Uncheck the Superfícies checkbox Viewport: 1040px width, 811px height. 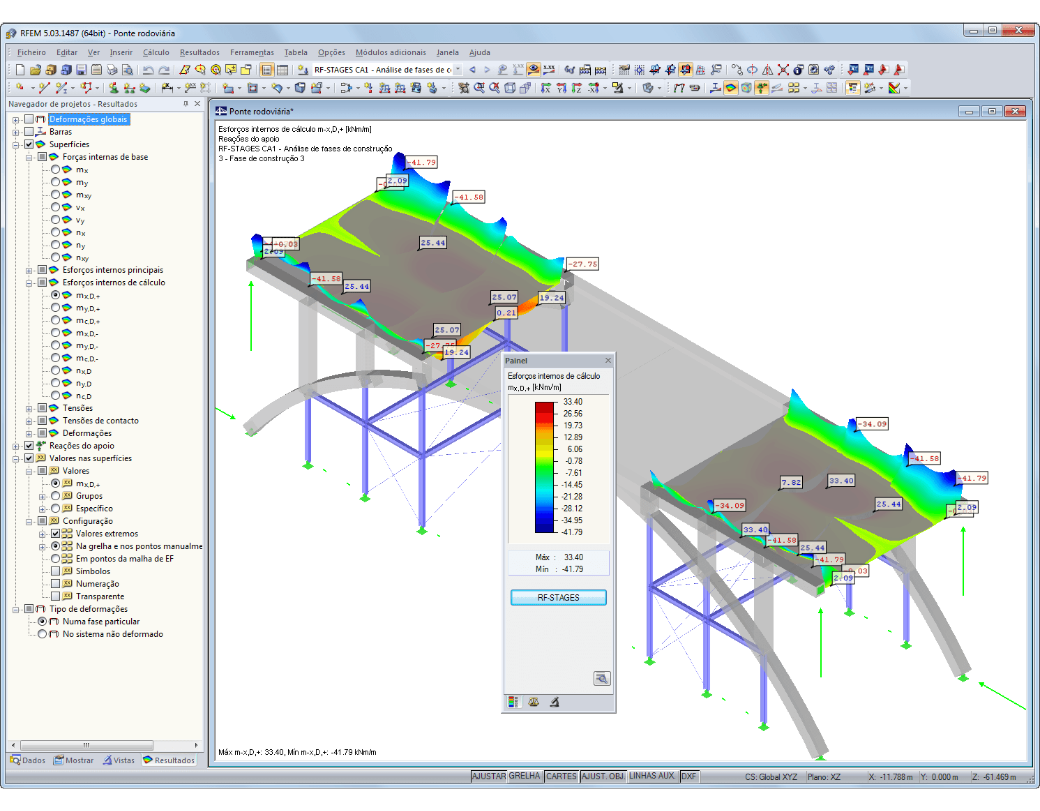tap(29, 145)
